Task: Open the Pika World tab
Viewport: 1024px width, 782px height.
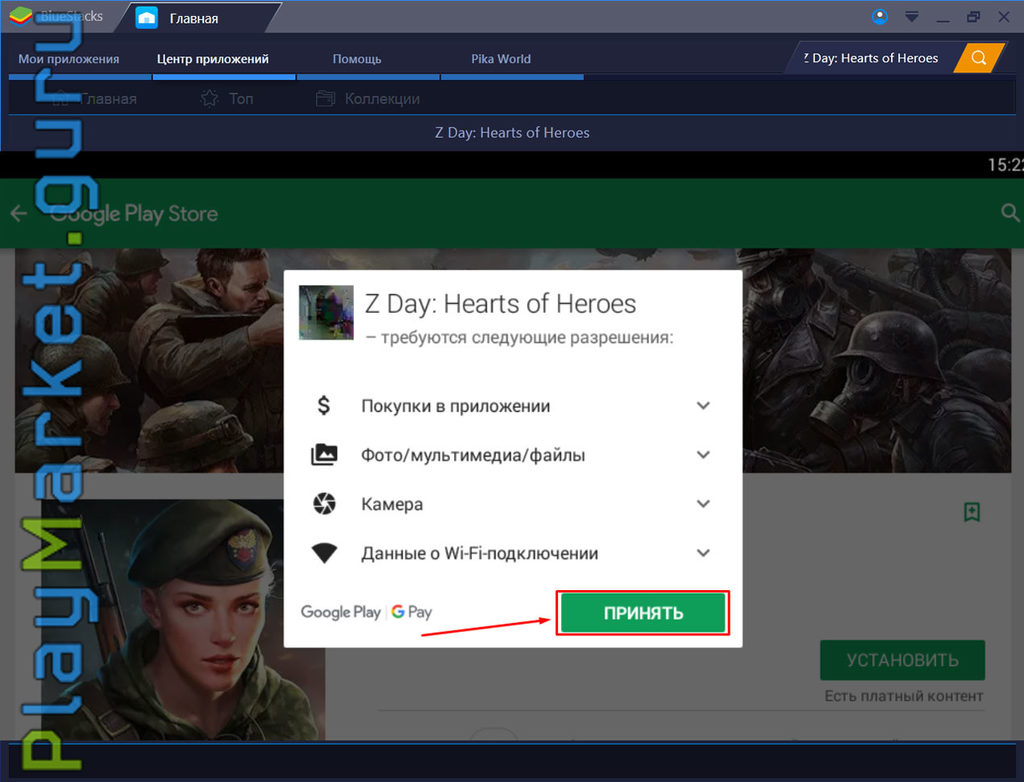Action: coord(501,59)
